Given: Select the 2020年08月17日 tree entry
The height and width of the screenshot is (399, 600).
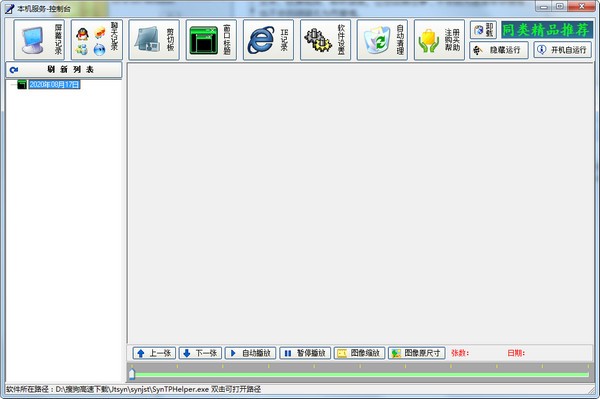Looking at the screenshot, I should (54, 85).
